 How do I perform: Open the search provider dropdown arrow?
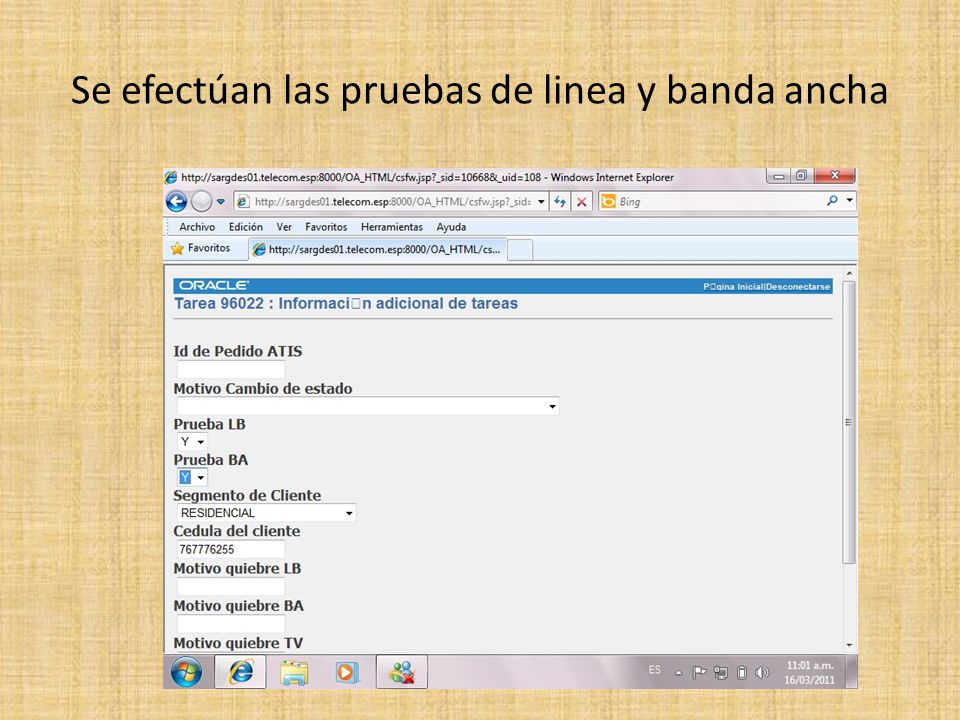point(849,200)
